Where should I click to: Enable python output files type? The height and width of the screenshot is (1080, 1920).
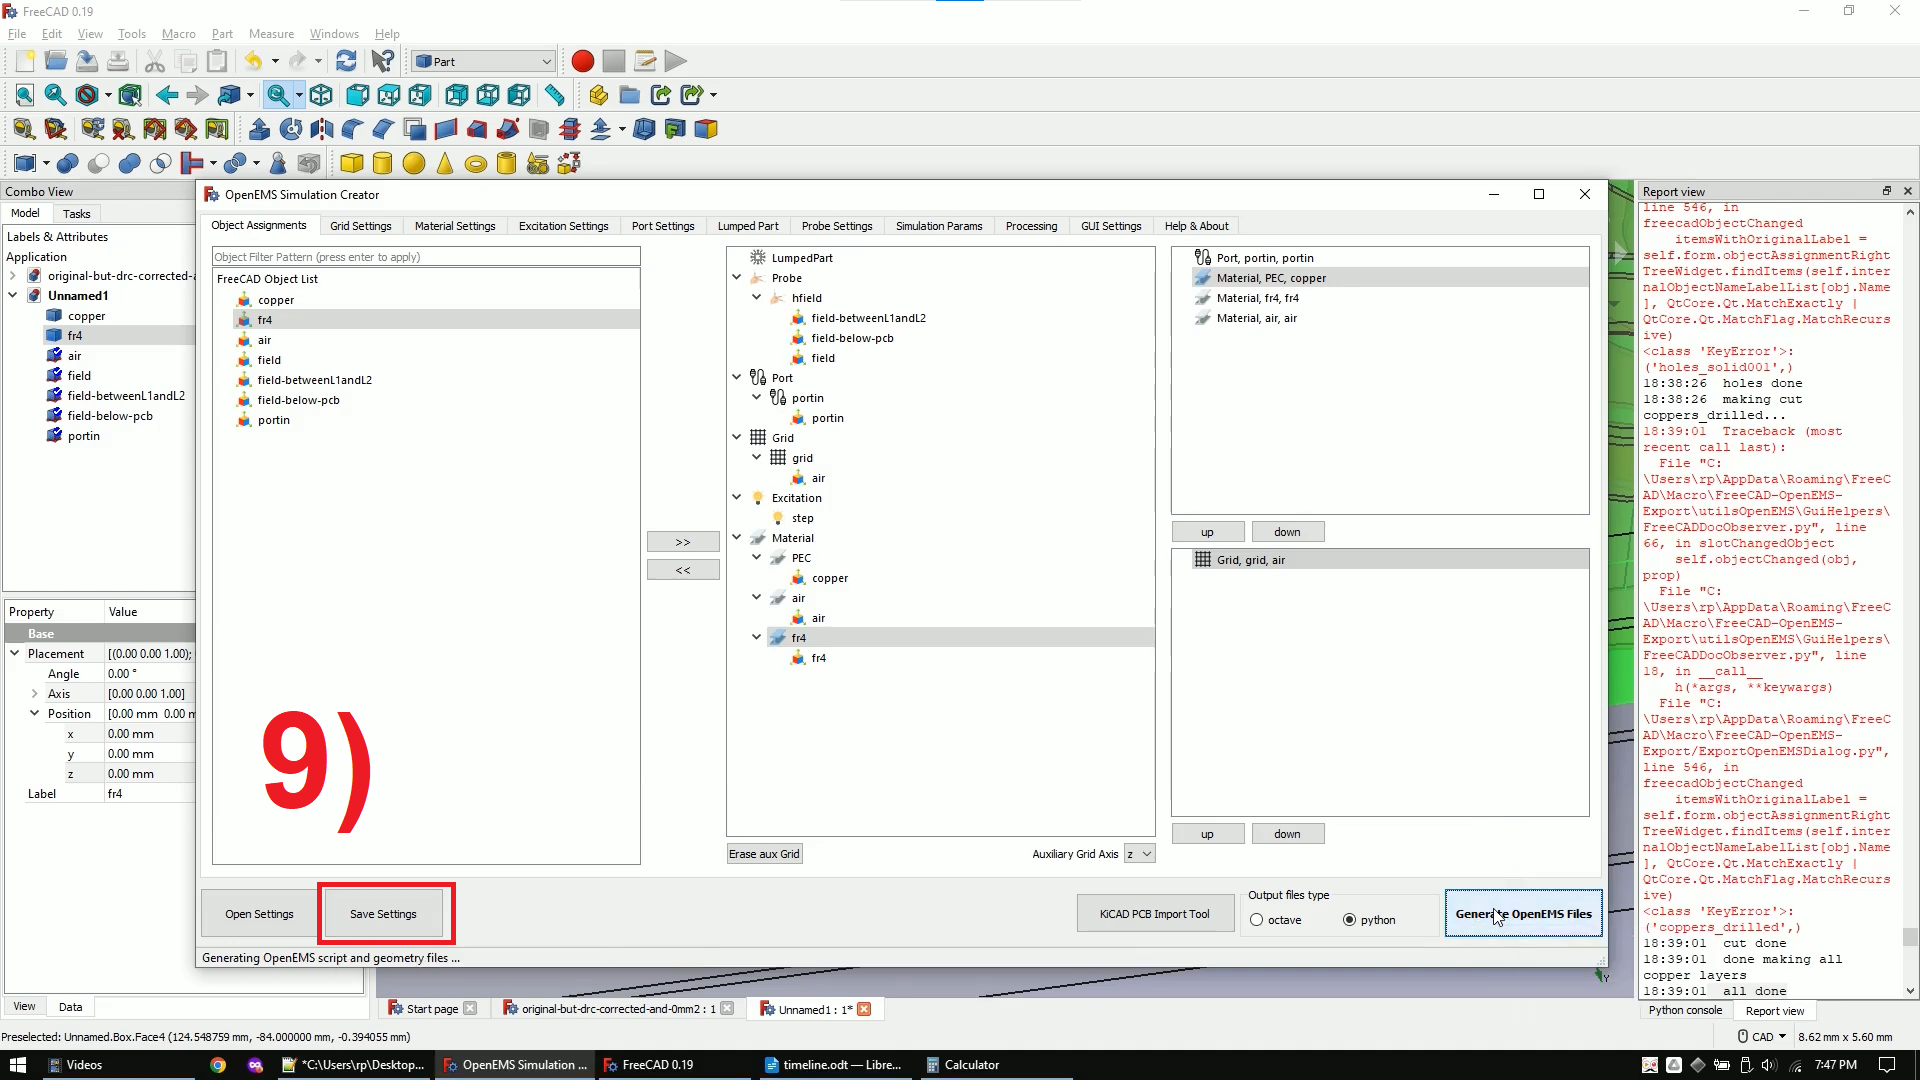click(x=1348, y=919)
